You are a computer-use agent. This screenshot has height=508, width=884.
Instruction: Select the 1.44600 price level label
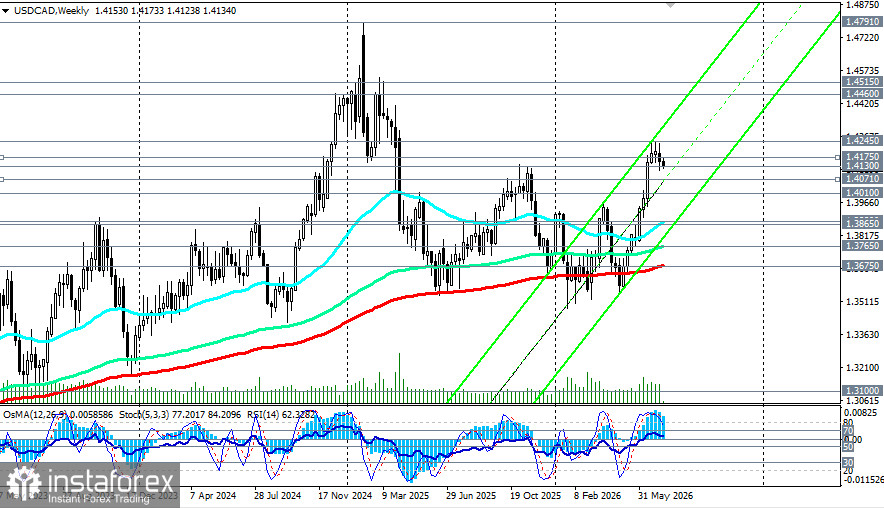tap(862, 93)
